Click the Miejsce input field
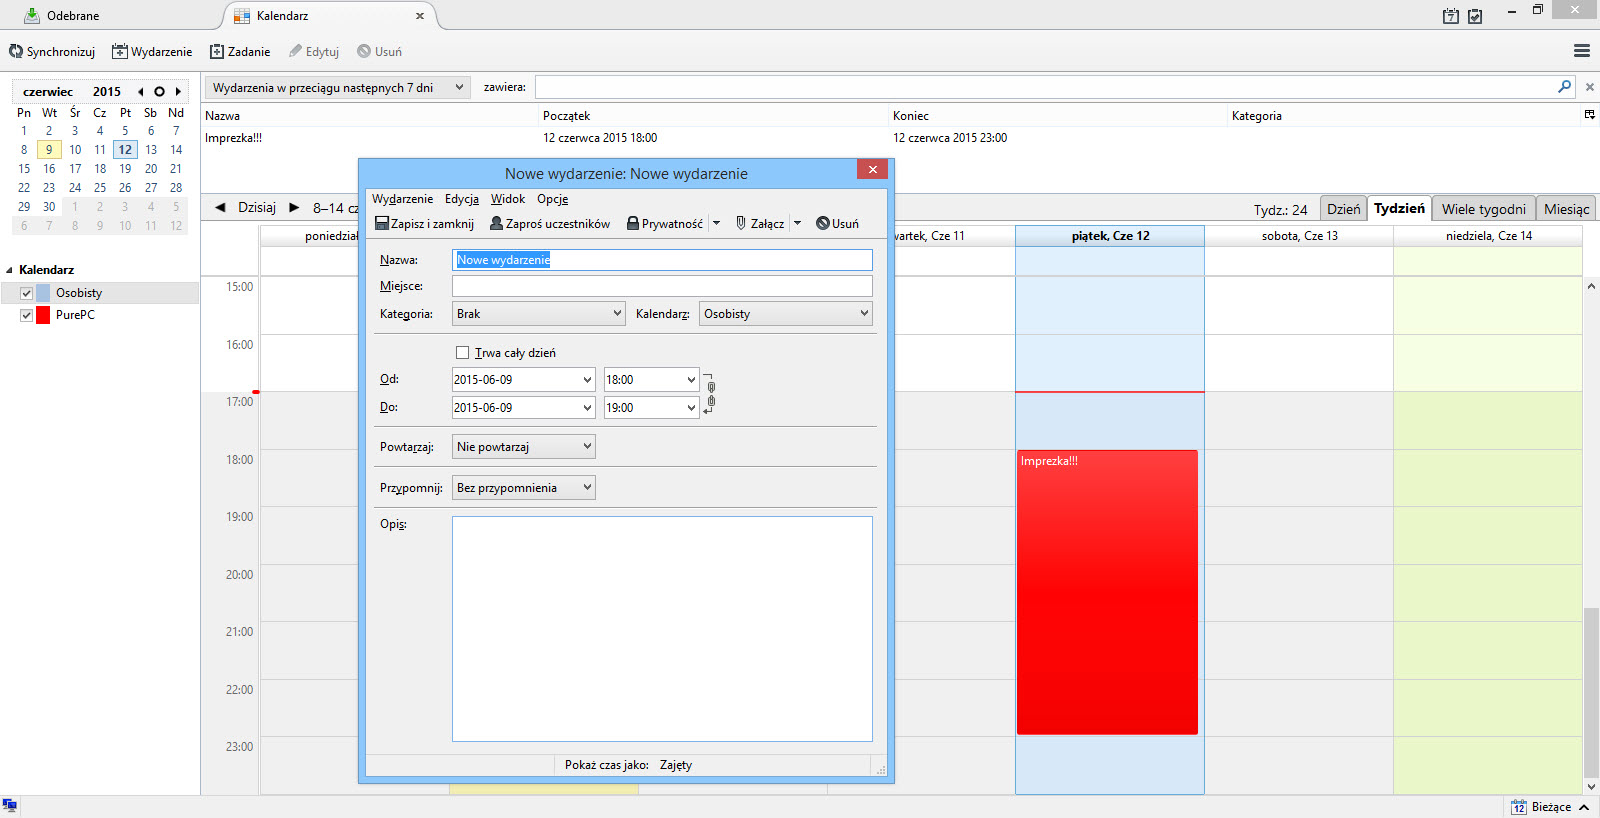The height and width of the screenshot is (818, 1600). [662, 286]
